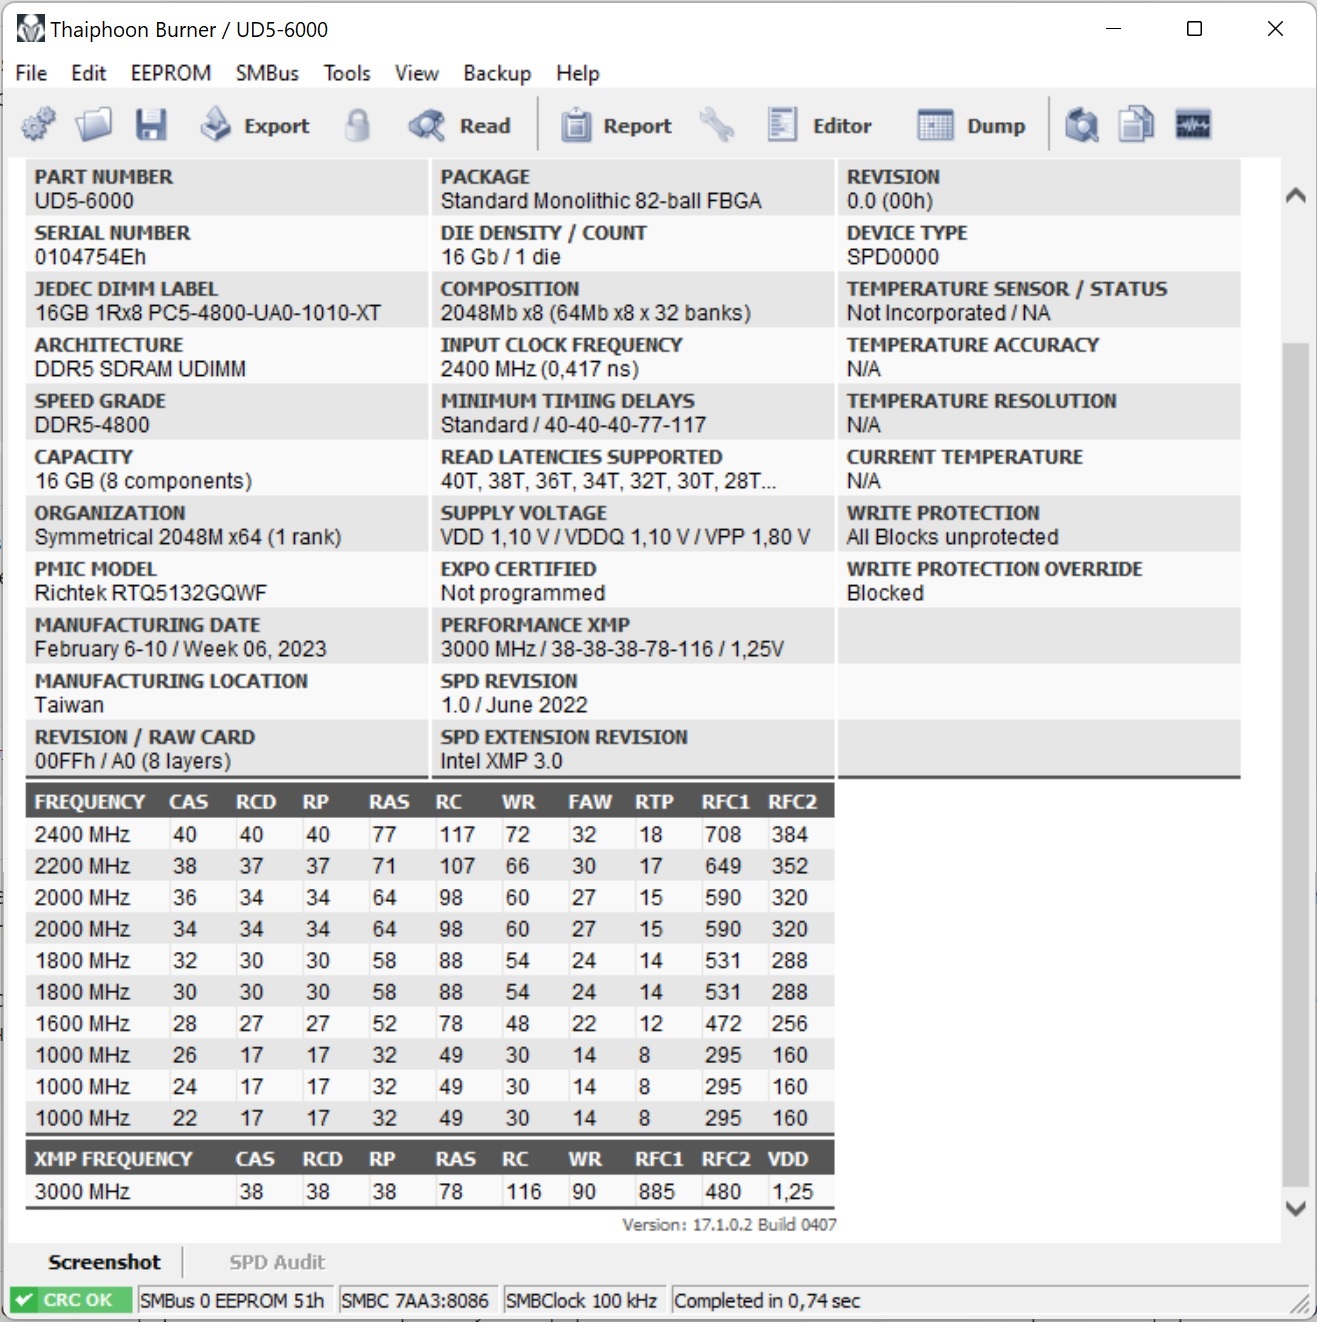The image size is (1317, 1322).
Task: Click the SPD revision "1.0 / June 2022"
Action: [x=514, y=705]
